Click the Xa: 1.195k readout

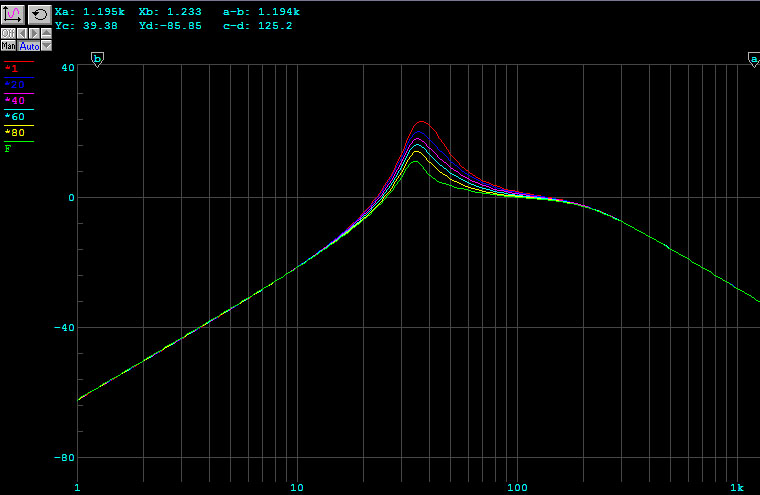click(x=90, y=12)
